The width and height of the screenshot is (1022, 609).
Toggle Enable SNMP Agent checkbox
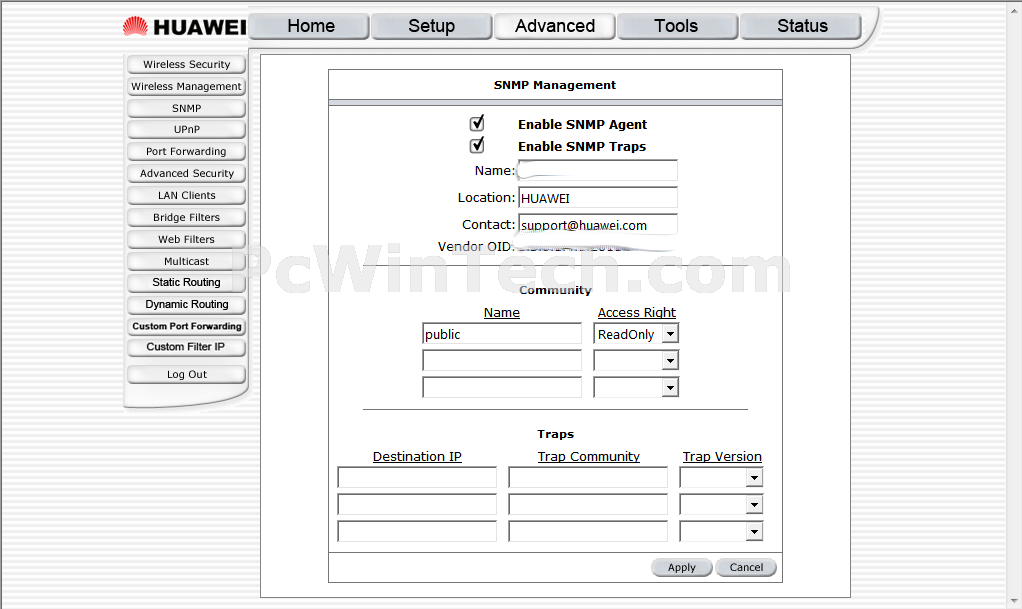tap(477, 123)
